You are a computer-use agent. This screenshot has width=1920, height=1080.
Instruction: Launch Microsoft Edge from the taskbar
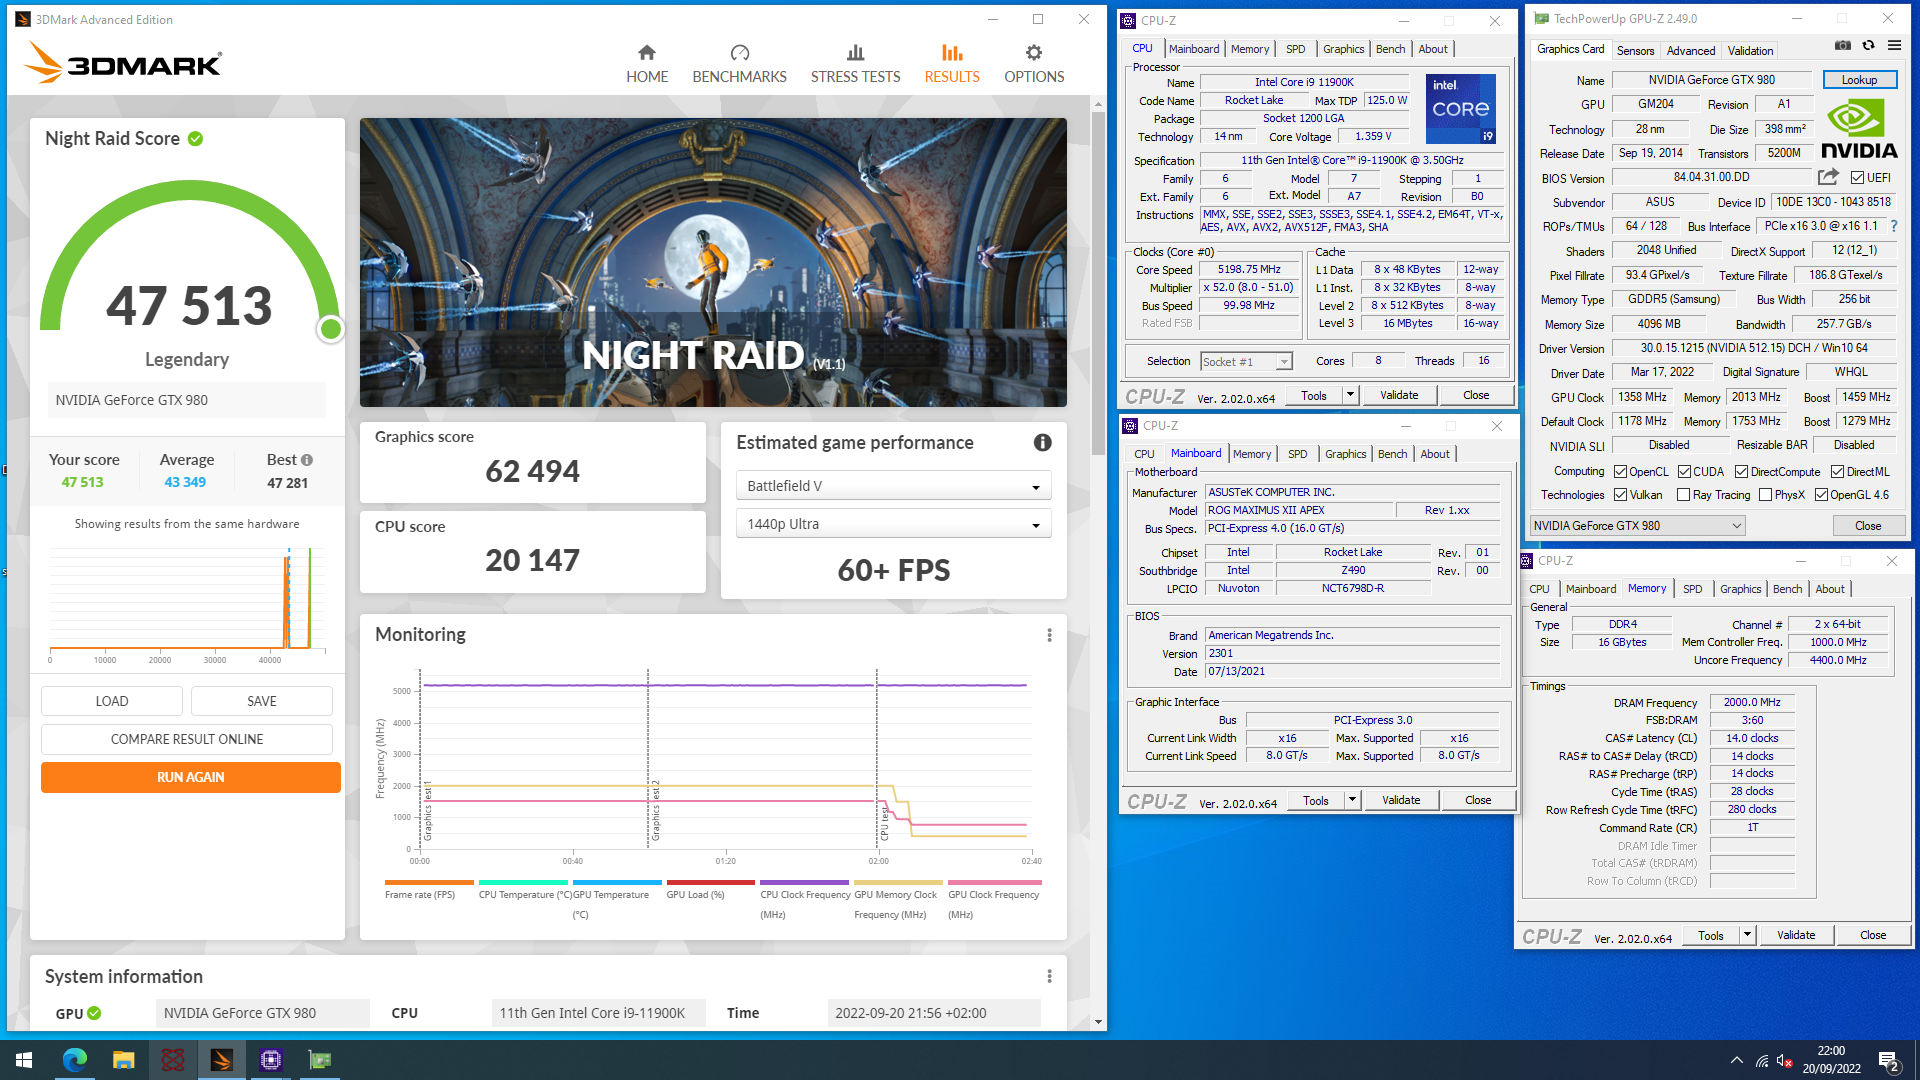(x=74, y=1059)
